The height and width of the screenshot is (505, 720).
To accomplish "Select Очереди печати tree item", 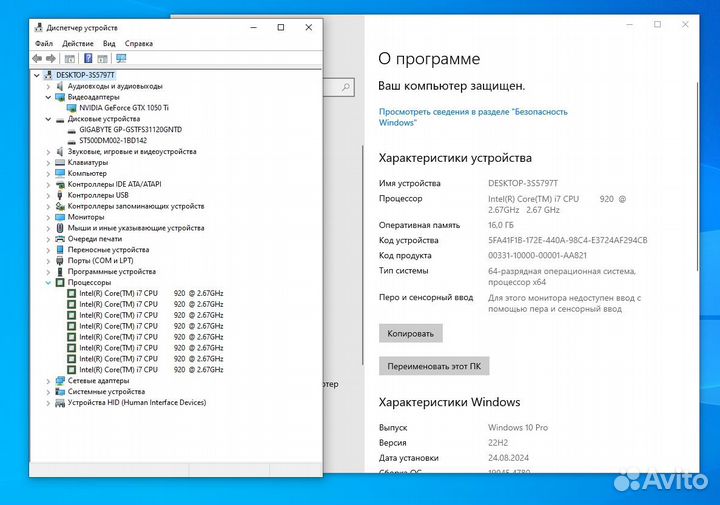I will click(95, 239).
